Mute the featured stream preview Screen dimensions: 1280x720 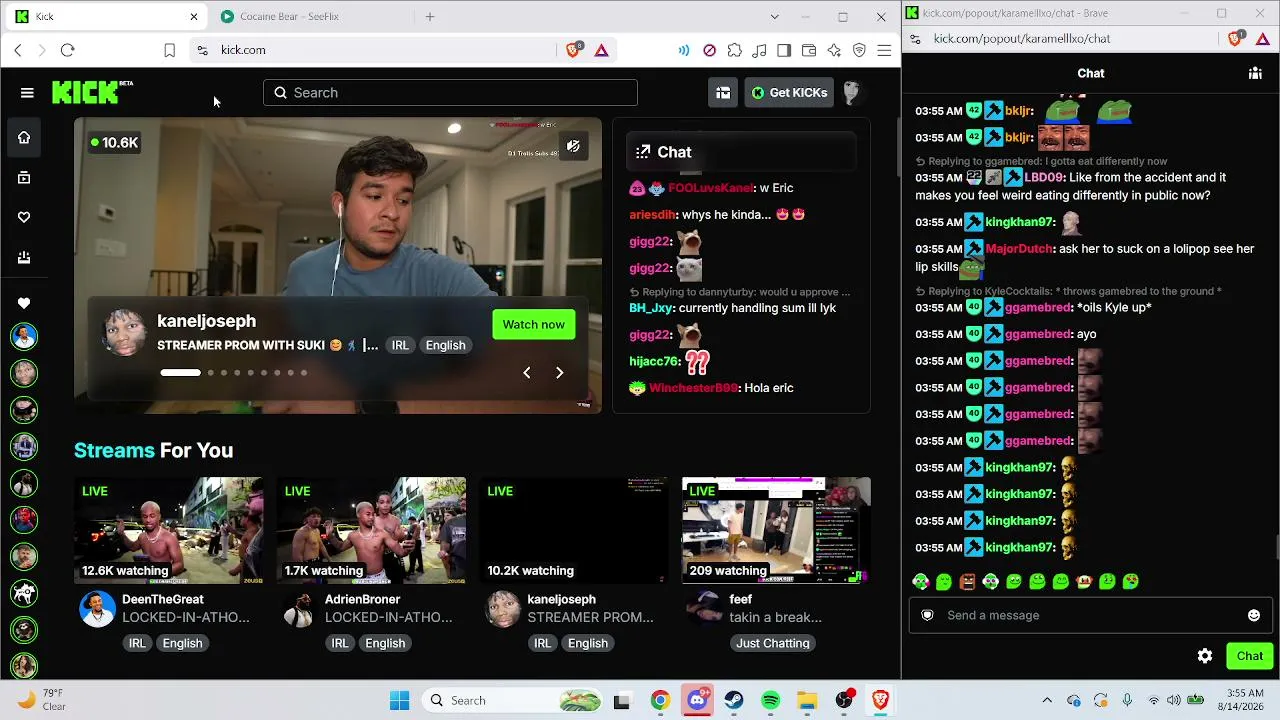tap(573, 147)
